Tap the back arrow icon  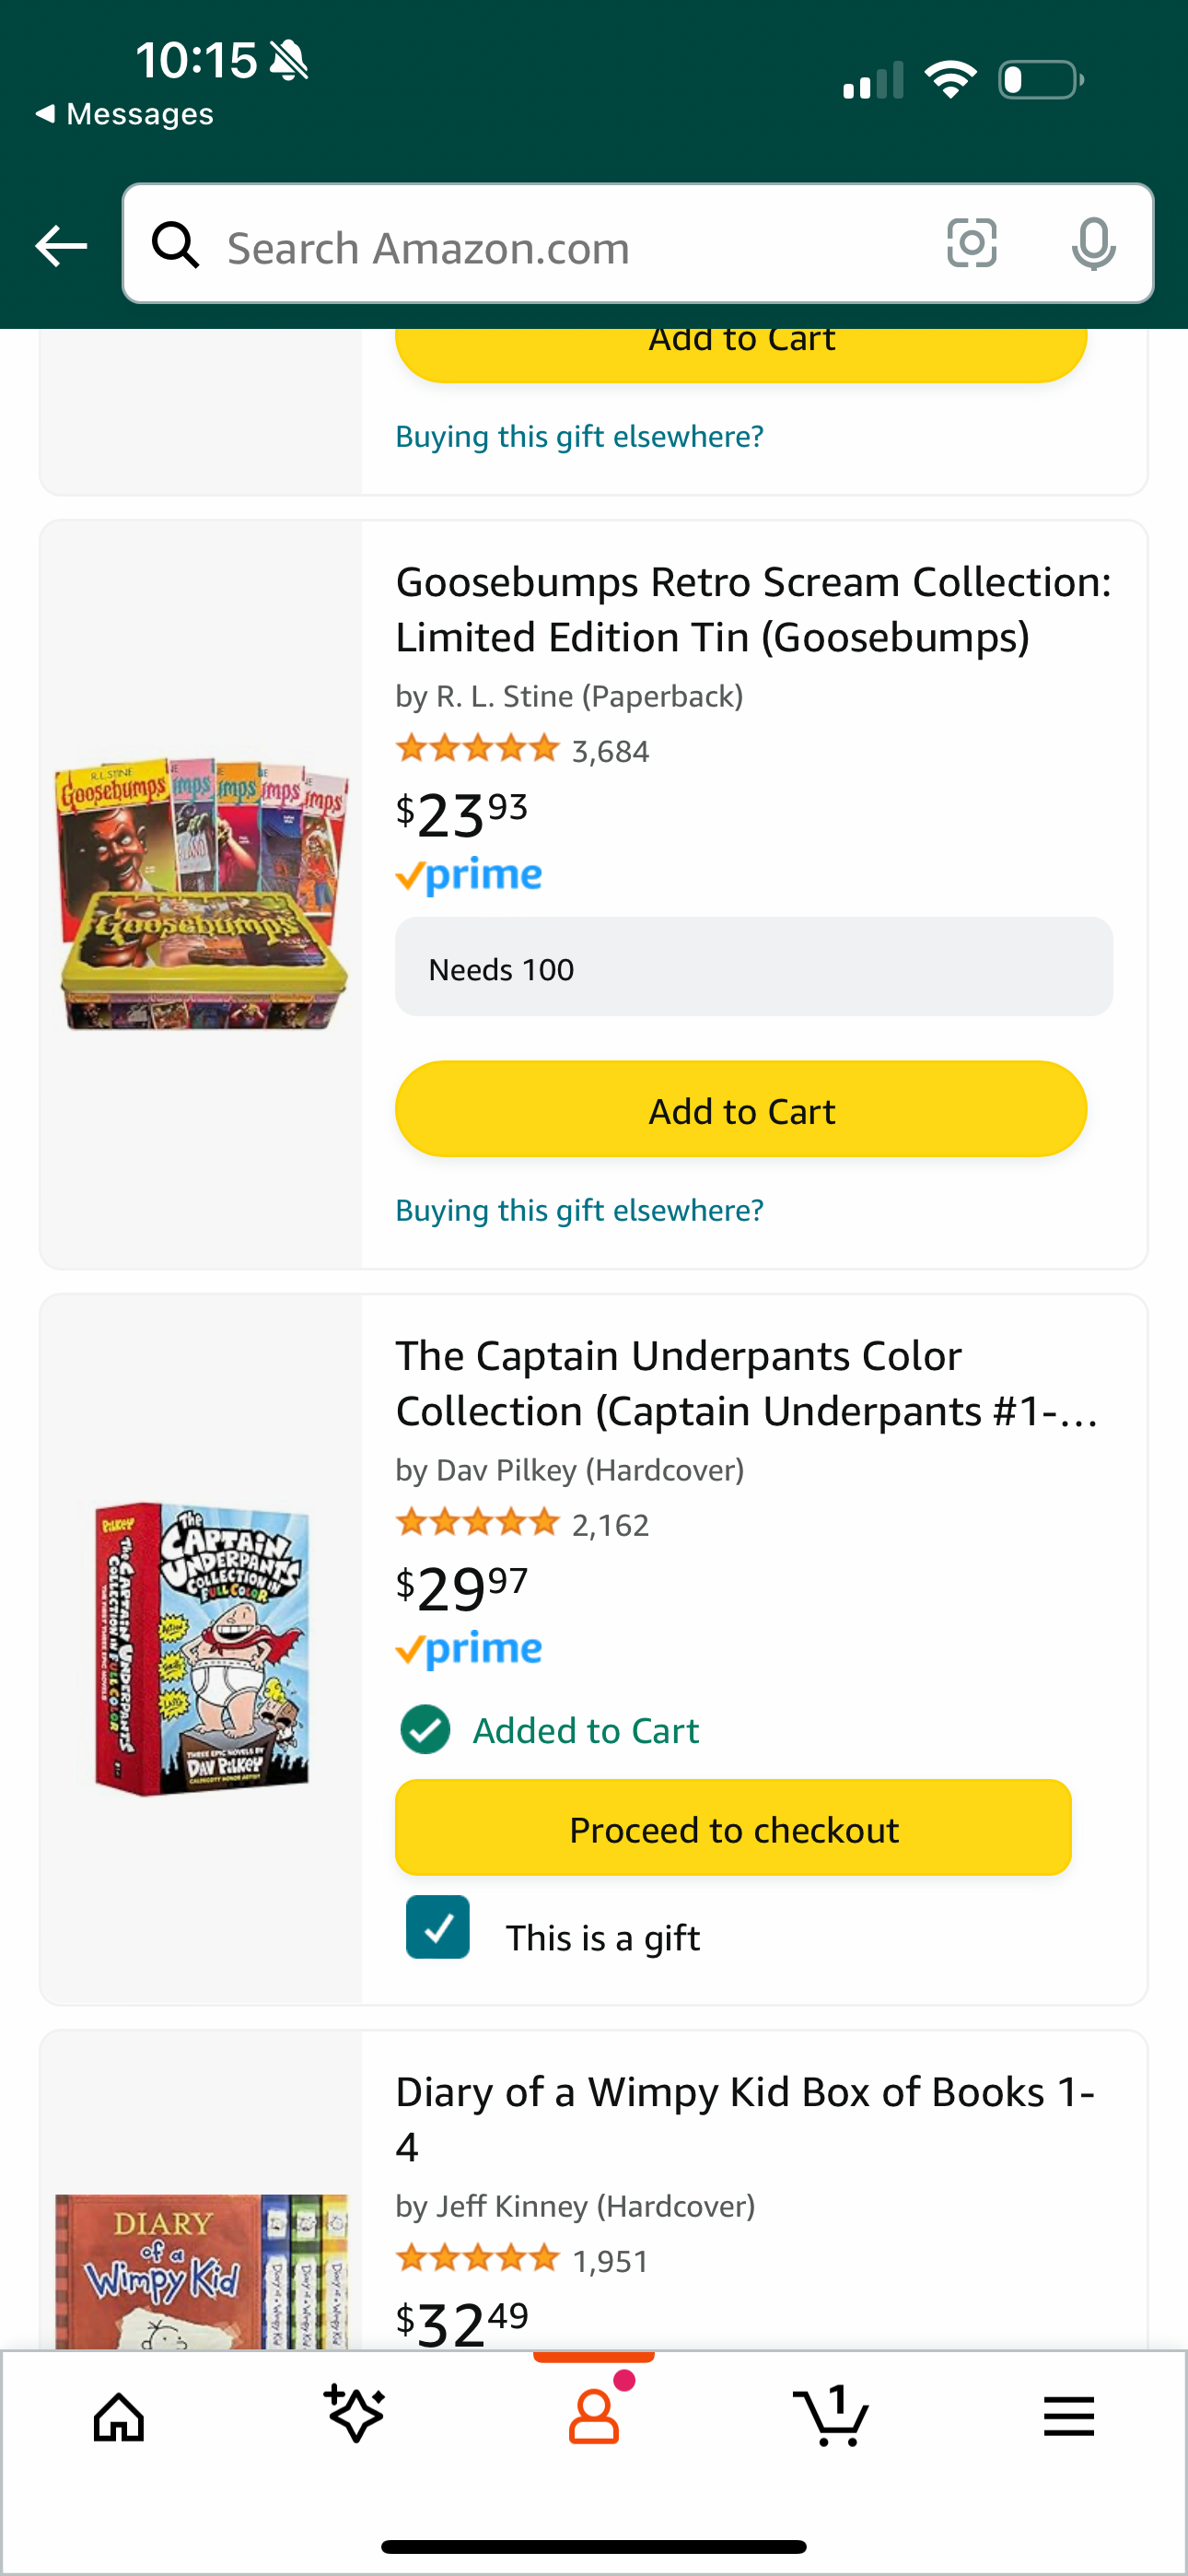click(x=61, y=246)
